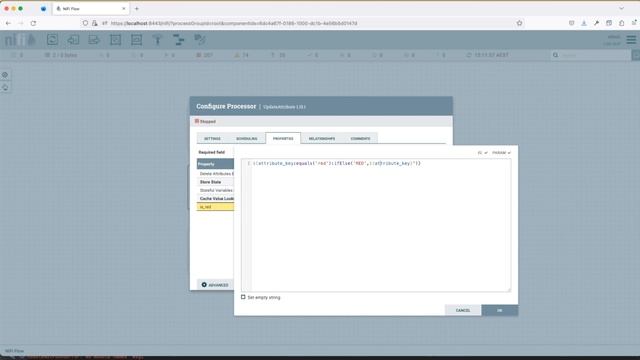Bookmark the page using the star icon

[x=519, y=23]
